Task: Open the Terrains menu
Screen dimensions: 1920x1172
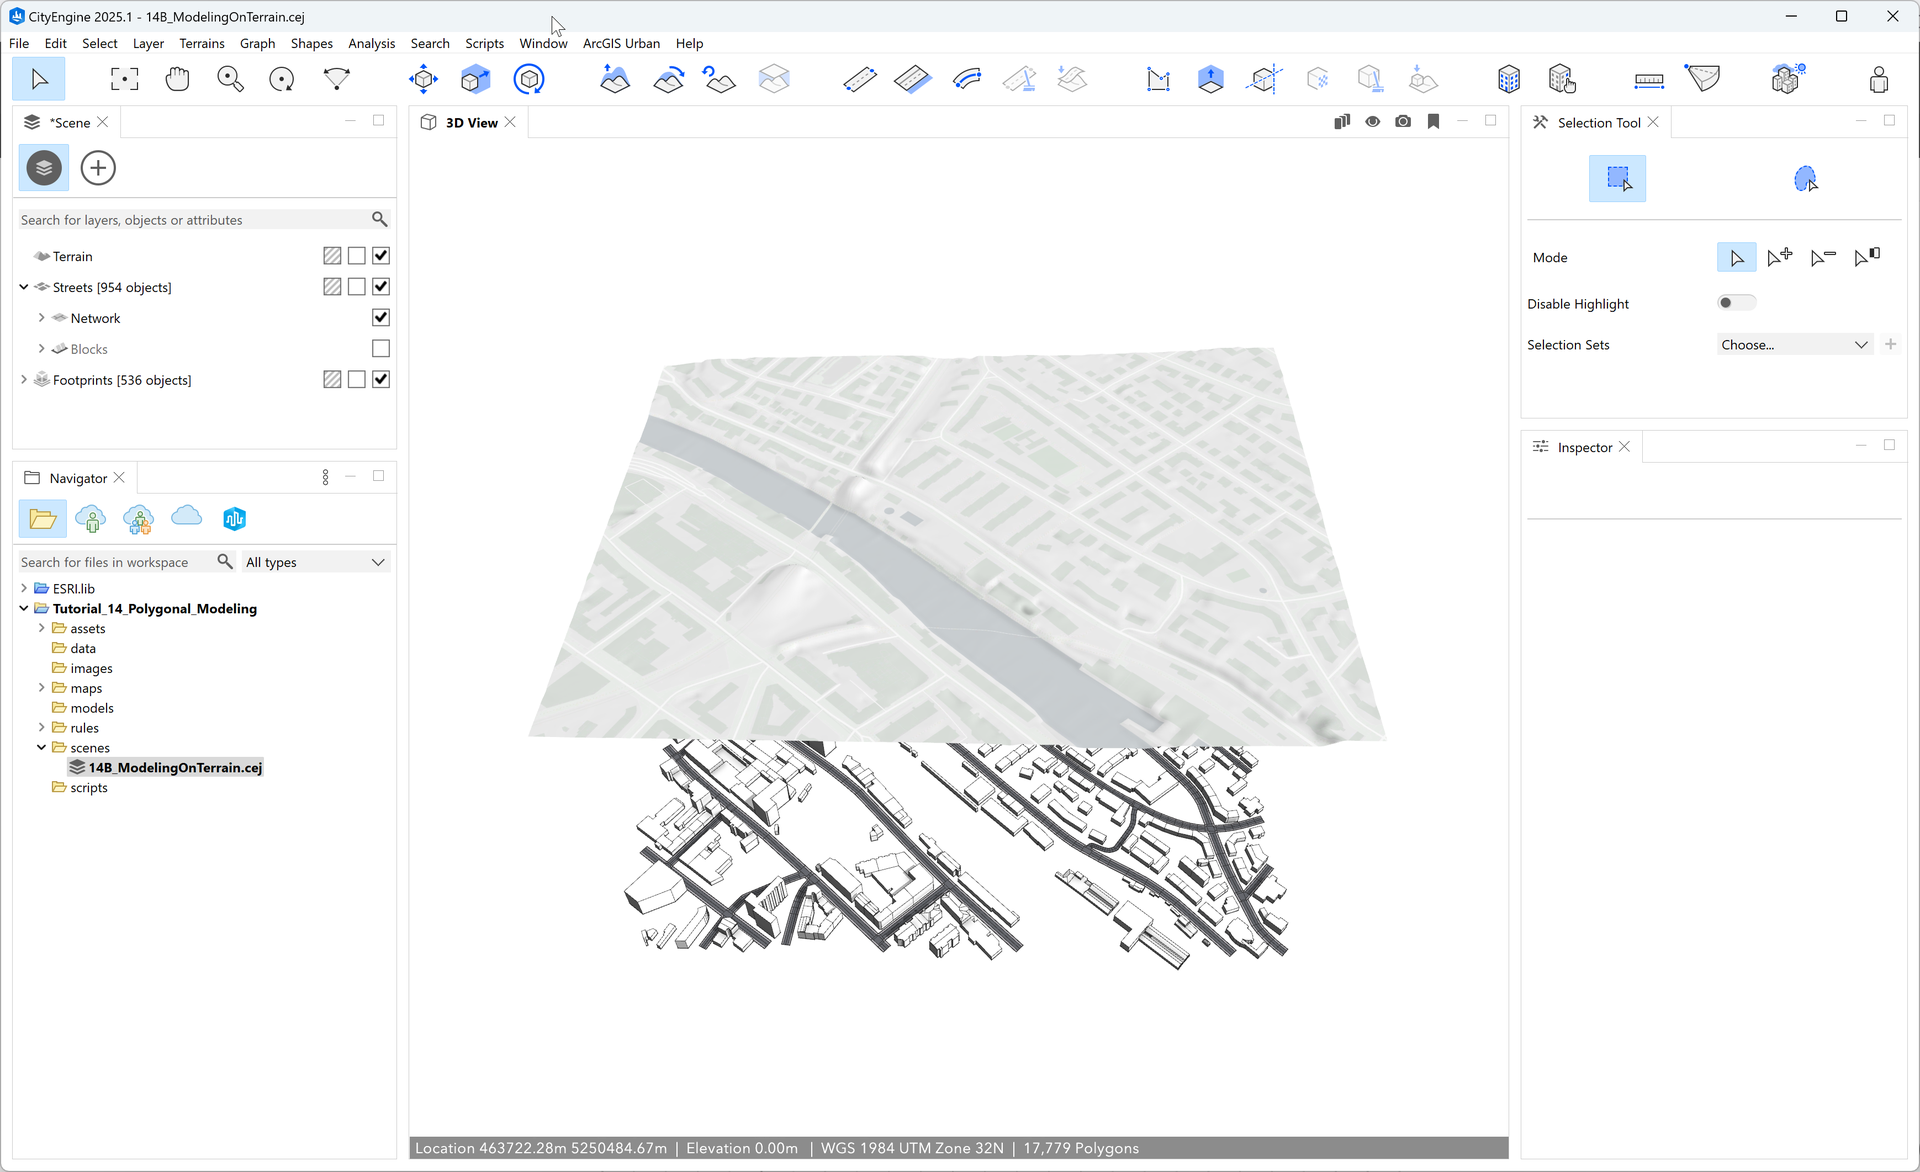Action: (202, 43)
